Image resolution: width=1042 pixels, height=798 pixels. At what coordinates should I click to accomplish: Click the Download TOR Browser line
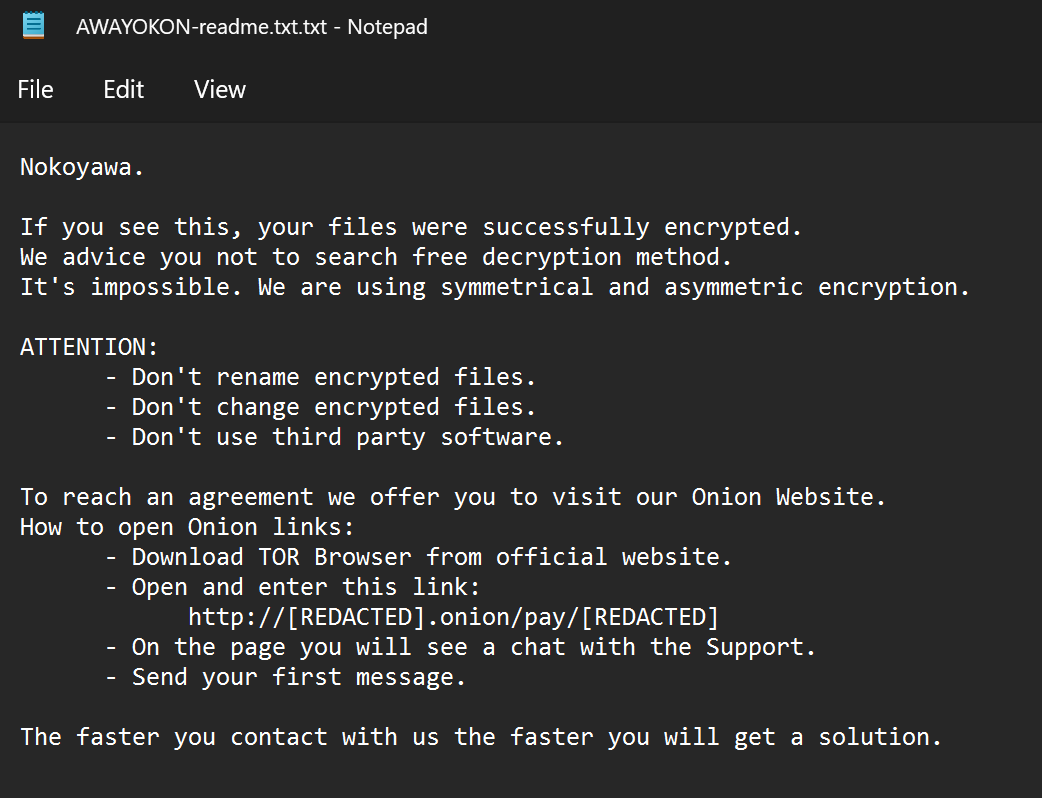pos(432,558)
